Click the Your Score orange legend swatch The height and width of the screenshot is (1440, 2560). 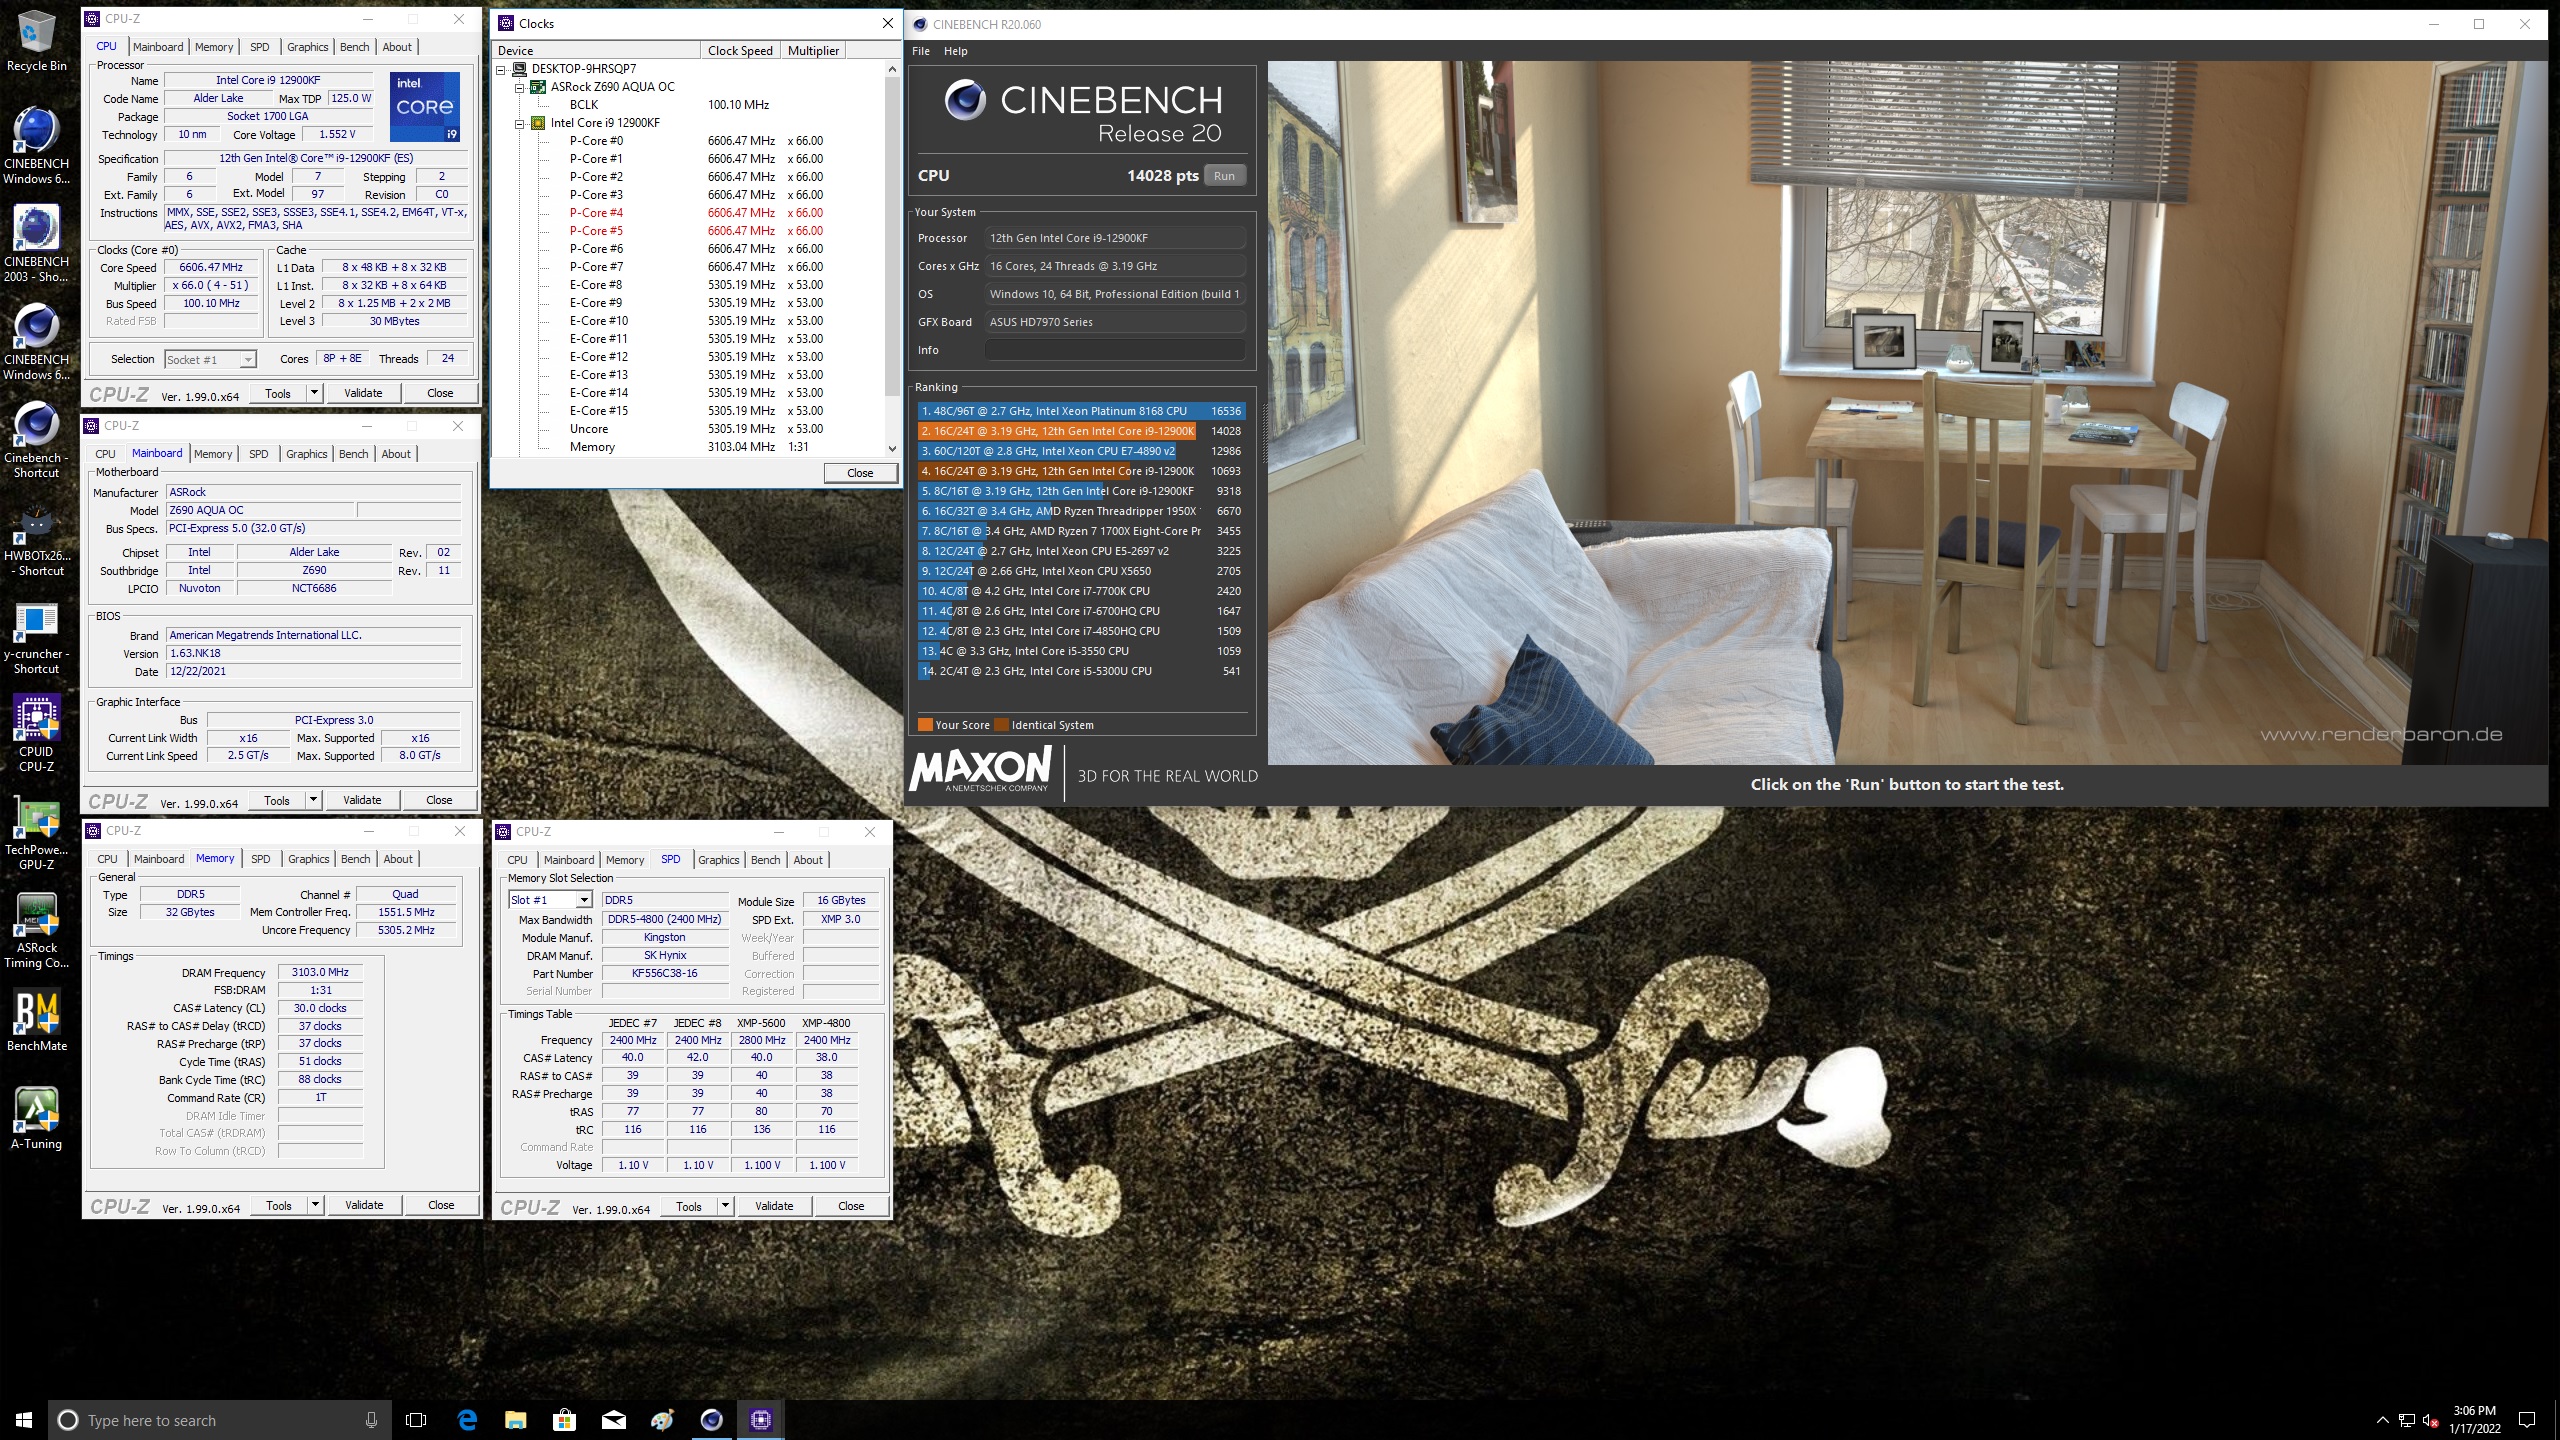pos(925,725)
